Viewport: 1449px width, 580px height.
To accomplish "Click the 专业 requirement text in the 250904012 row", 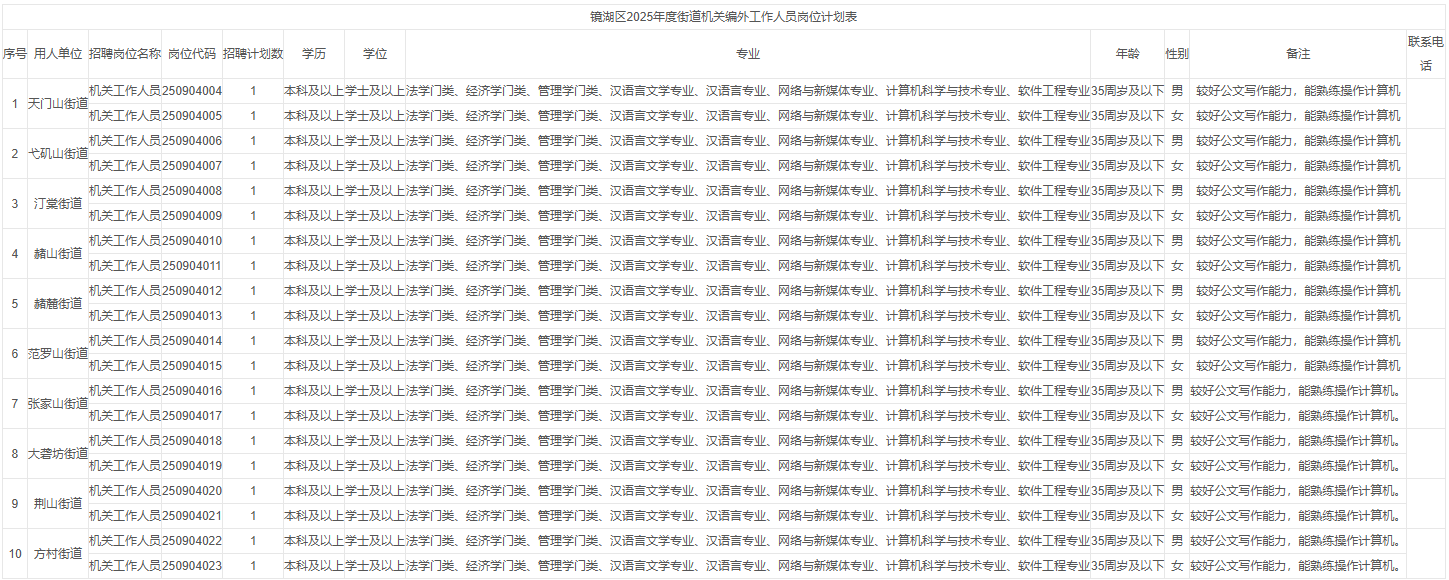I will click(748, 290).
